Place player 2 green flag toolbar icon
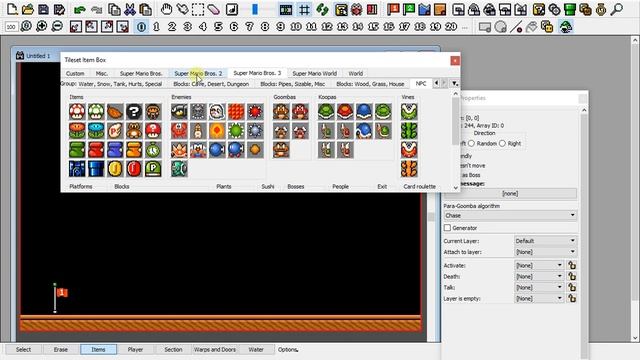The image size is (640, 360). 409,9
